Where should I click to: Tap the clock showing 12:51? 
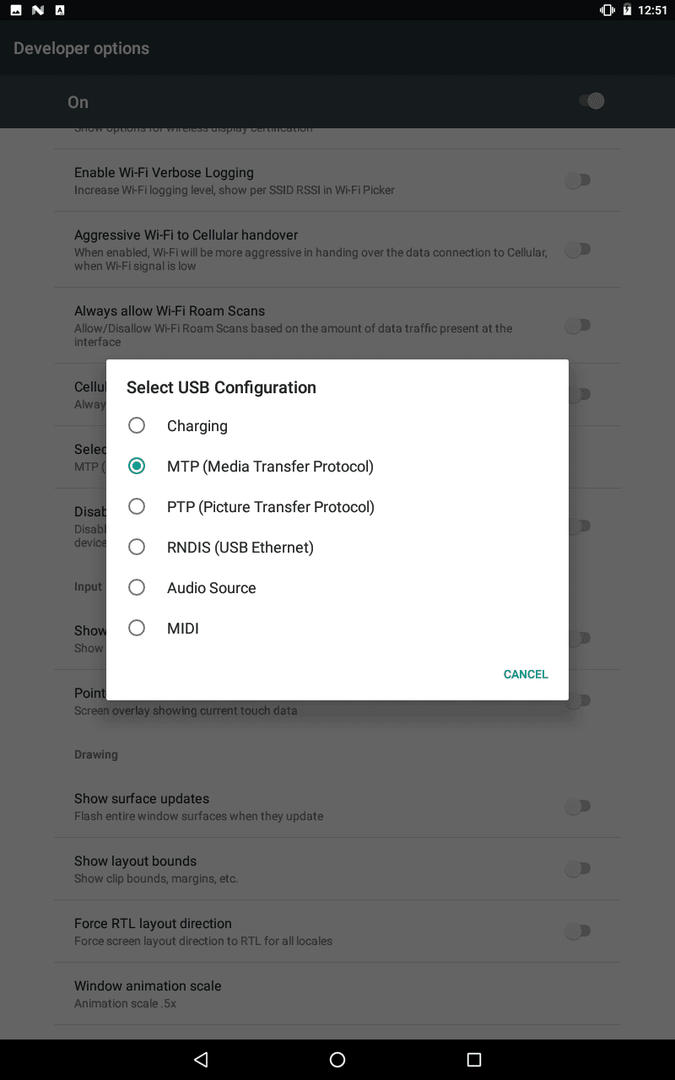pos(652,10)
